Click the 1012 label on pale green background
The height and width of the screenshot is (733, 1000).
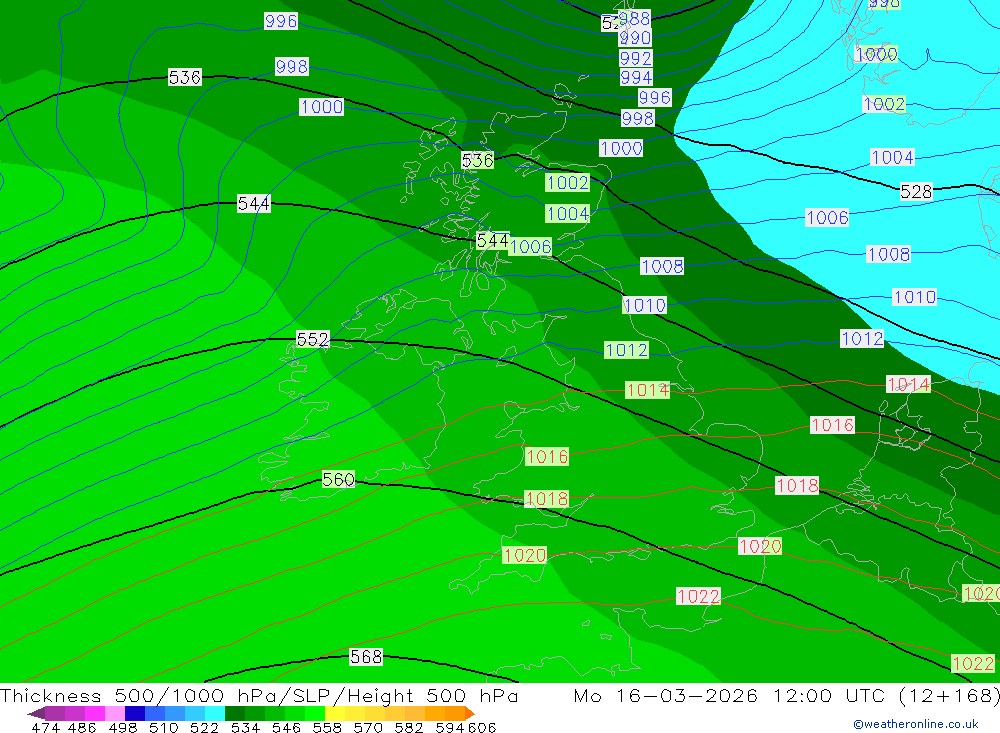(x=626, y=350)
